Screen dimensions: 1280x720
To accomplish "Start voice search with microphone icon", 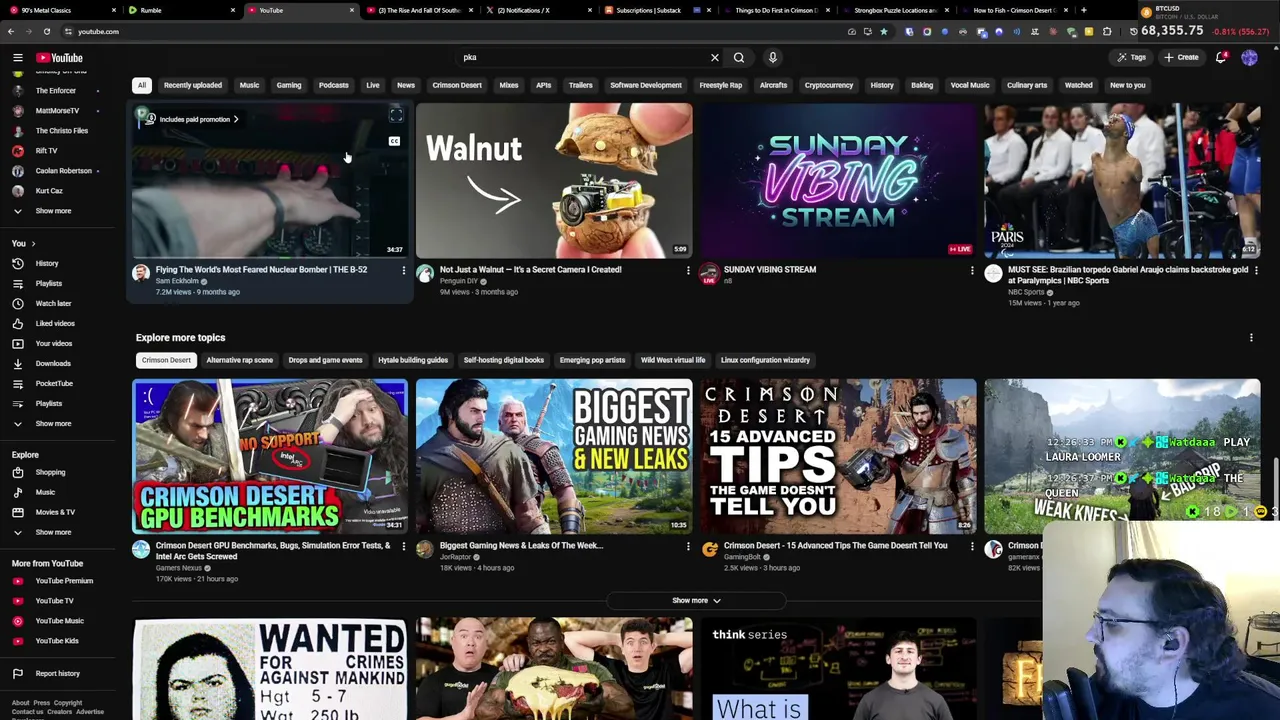I will 773,57.
